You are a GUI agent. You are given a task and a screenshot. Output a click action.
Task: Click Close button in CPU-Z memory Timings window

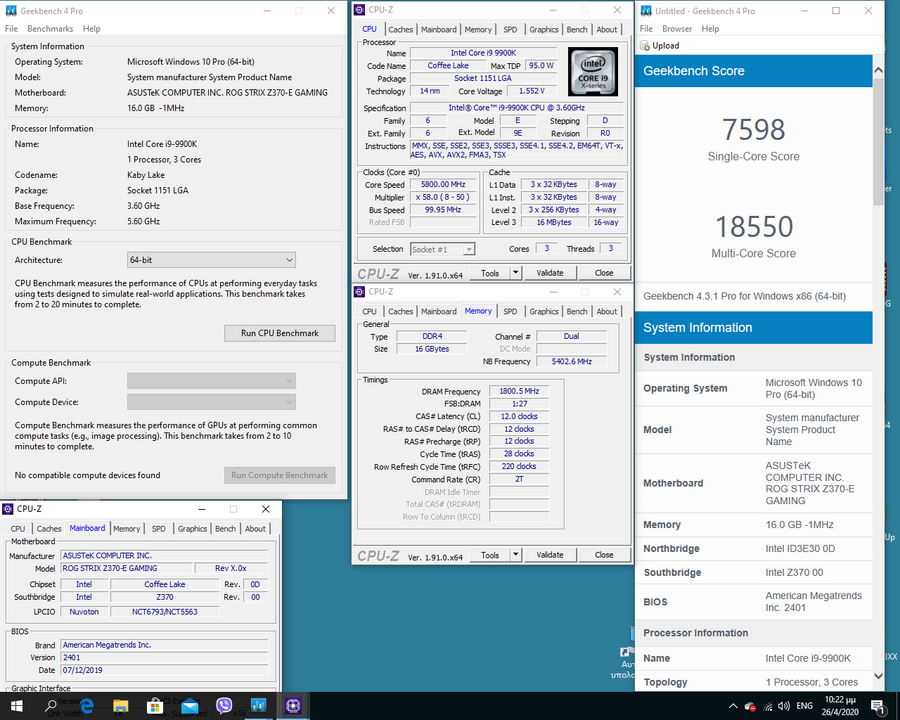click(x=604, y=555)
